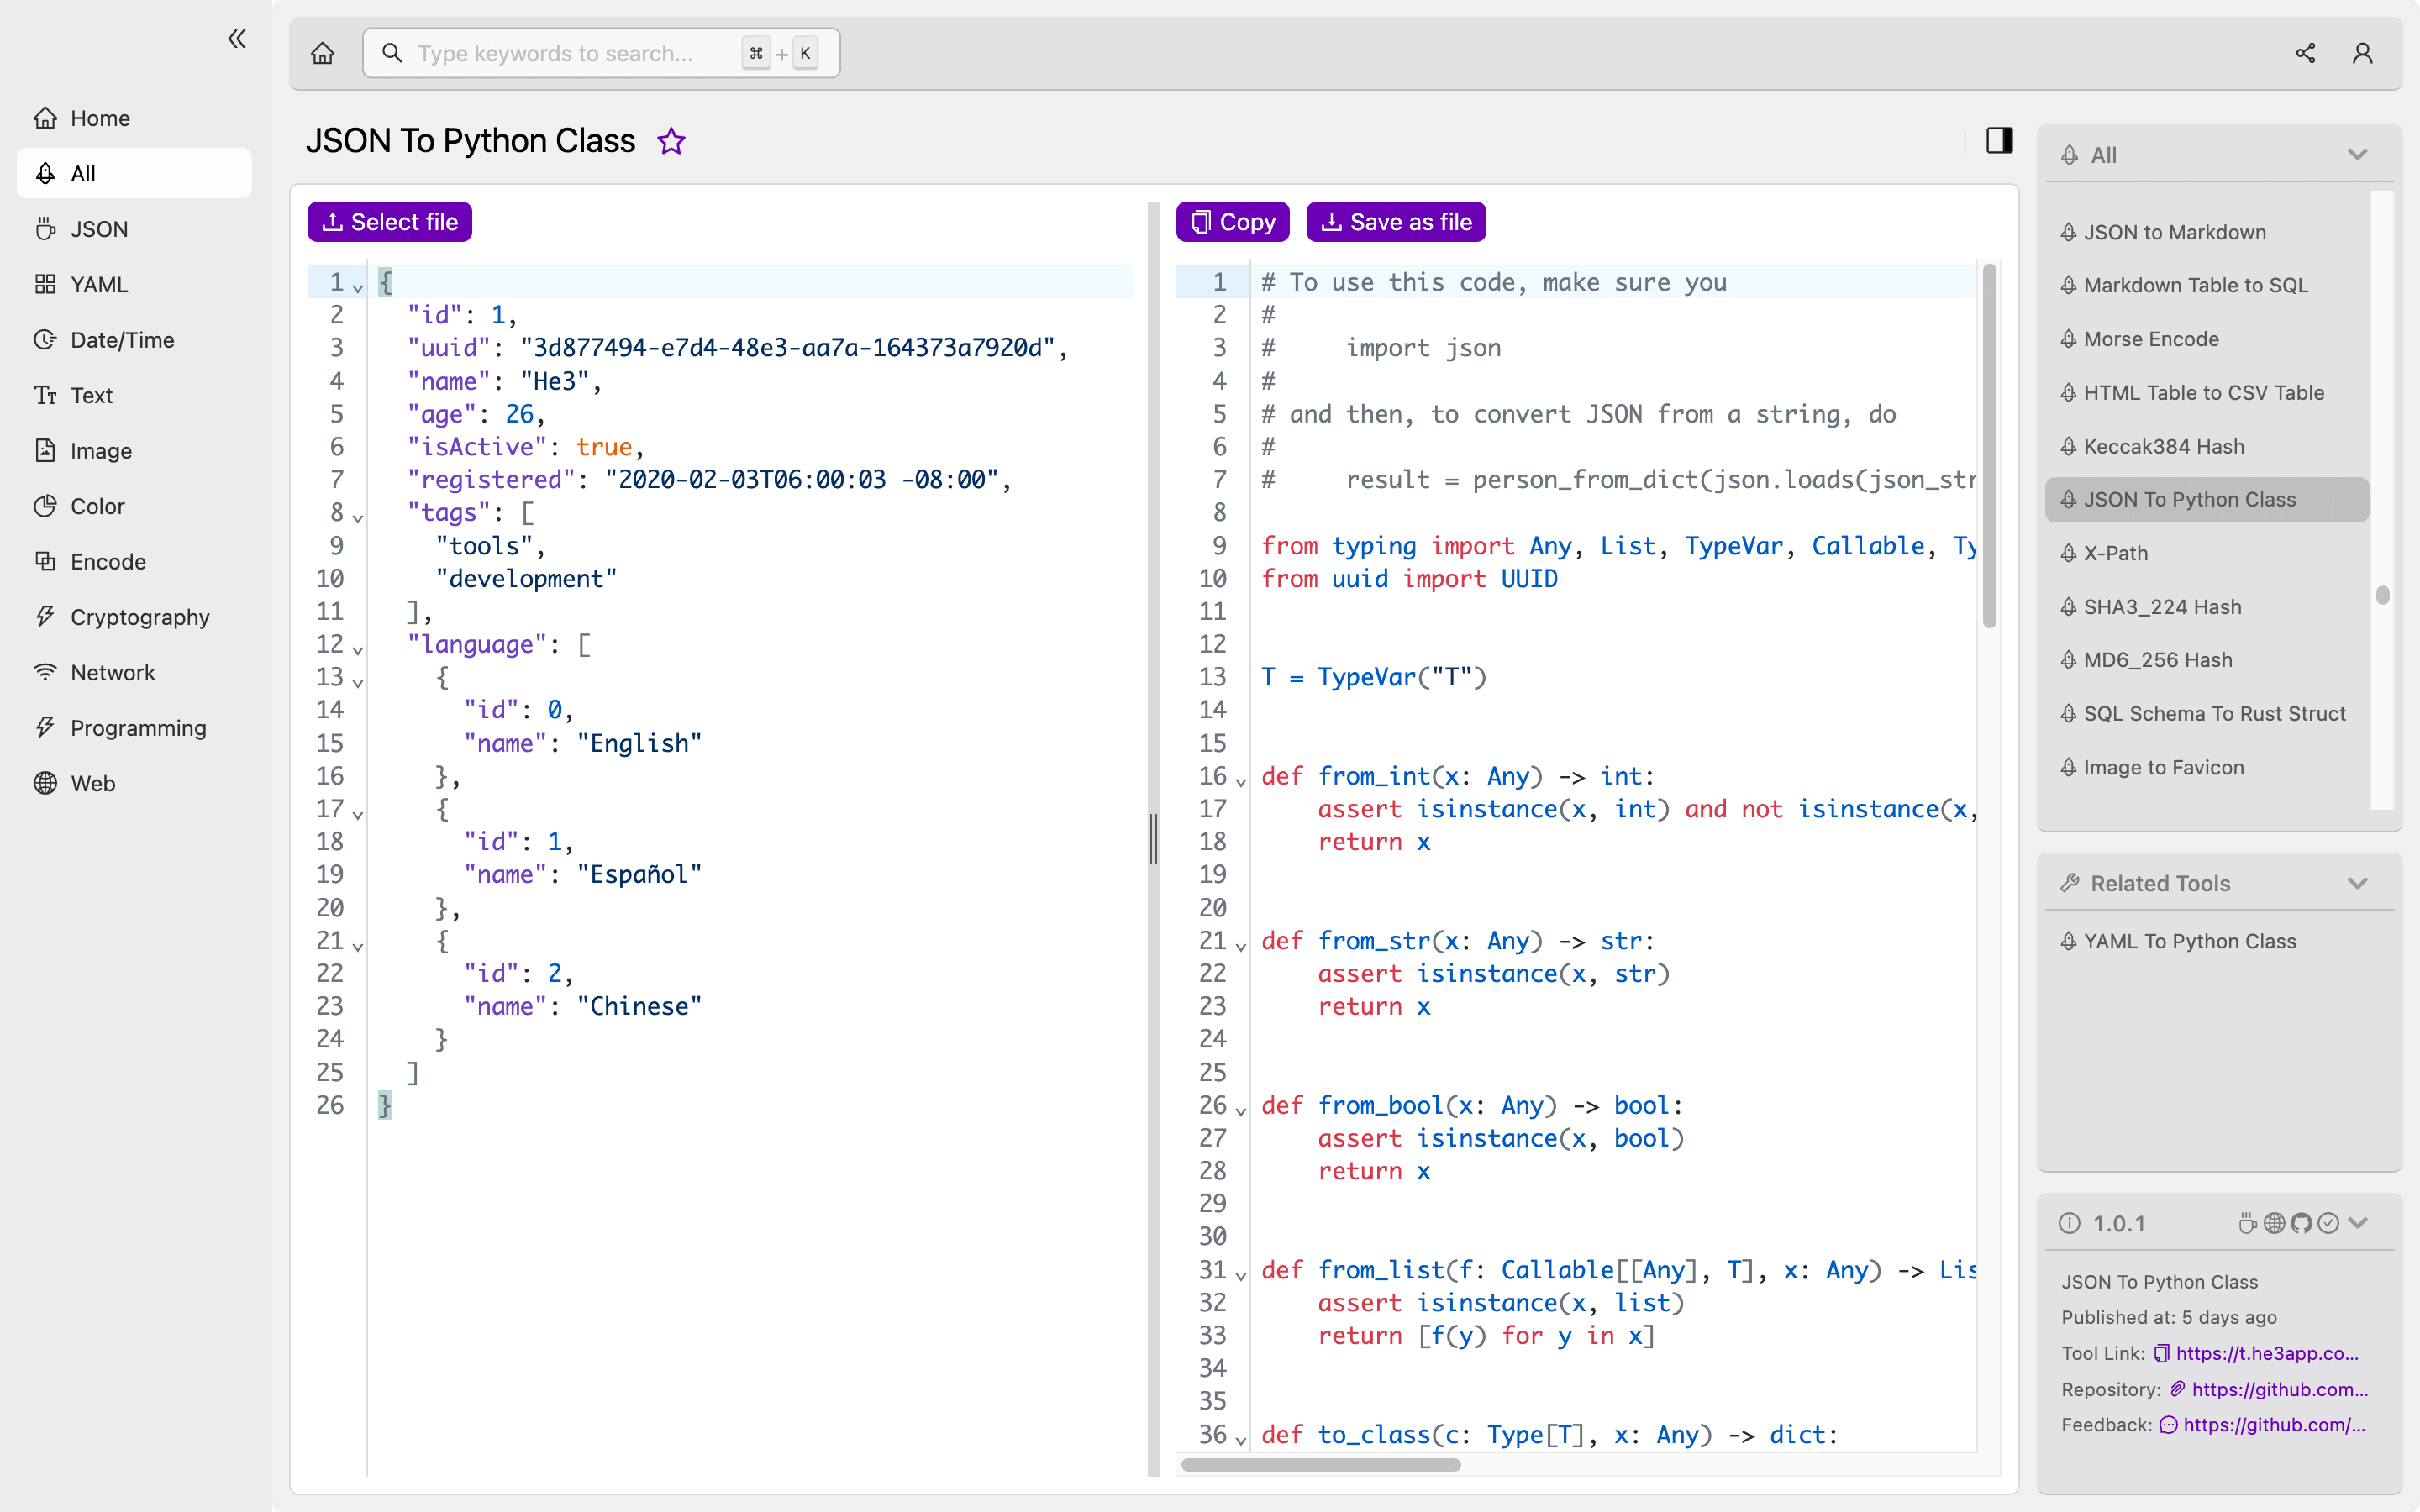Screen dimensions: 2420x1512
Task: Select the Image to Favicon tool icon
Action: pyautogui.click(x=2070, y=766)
